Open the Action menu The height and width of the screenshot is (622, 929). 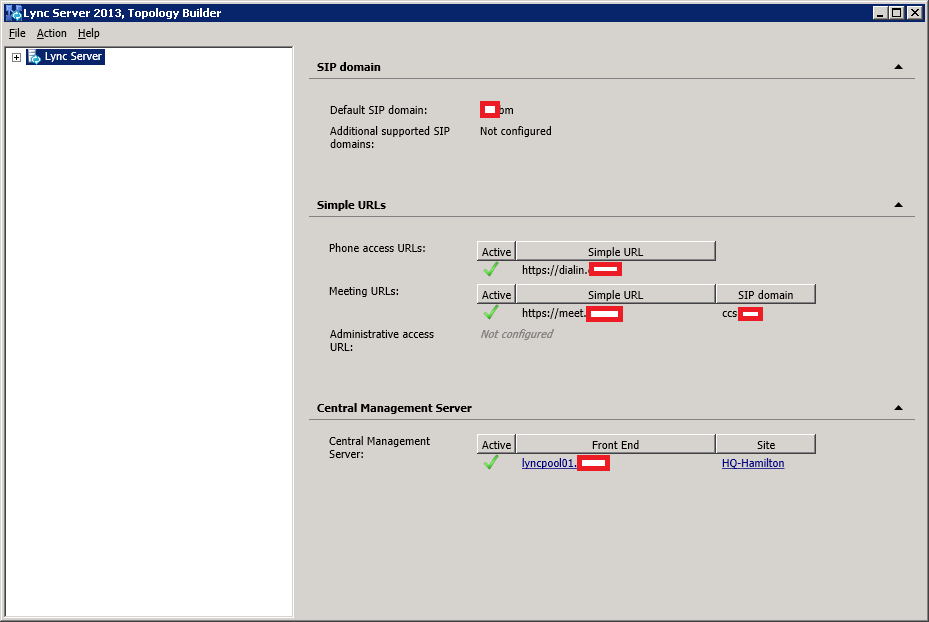[x=52, y=33]
